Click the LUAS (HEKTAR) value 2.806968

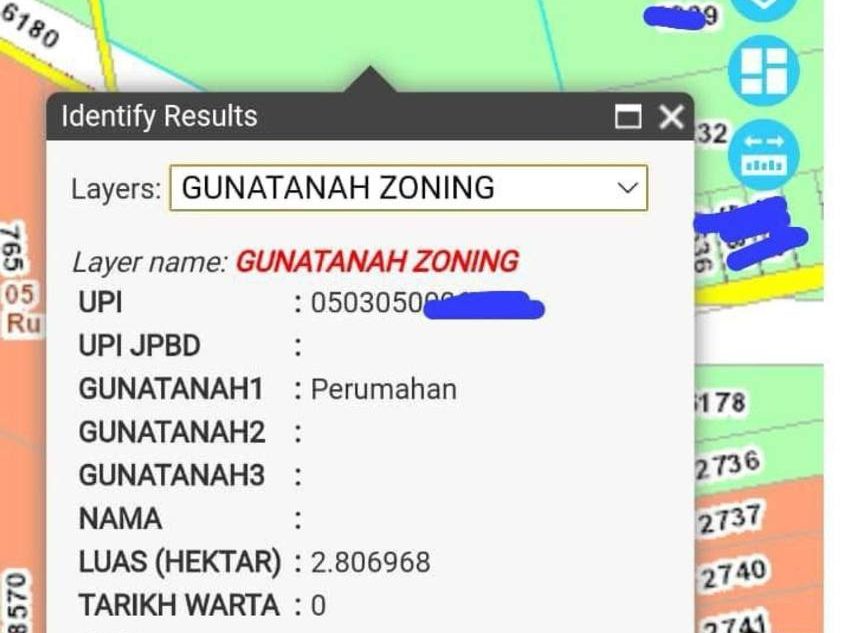click(370, 562)
